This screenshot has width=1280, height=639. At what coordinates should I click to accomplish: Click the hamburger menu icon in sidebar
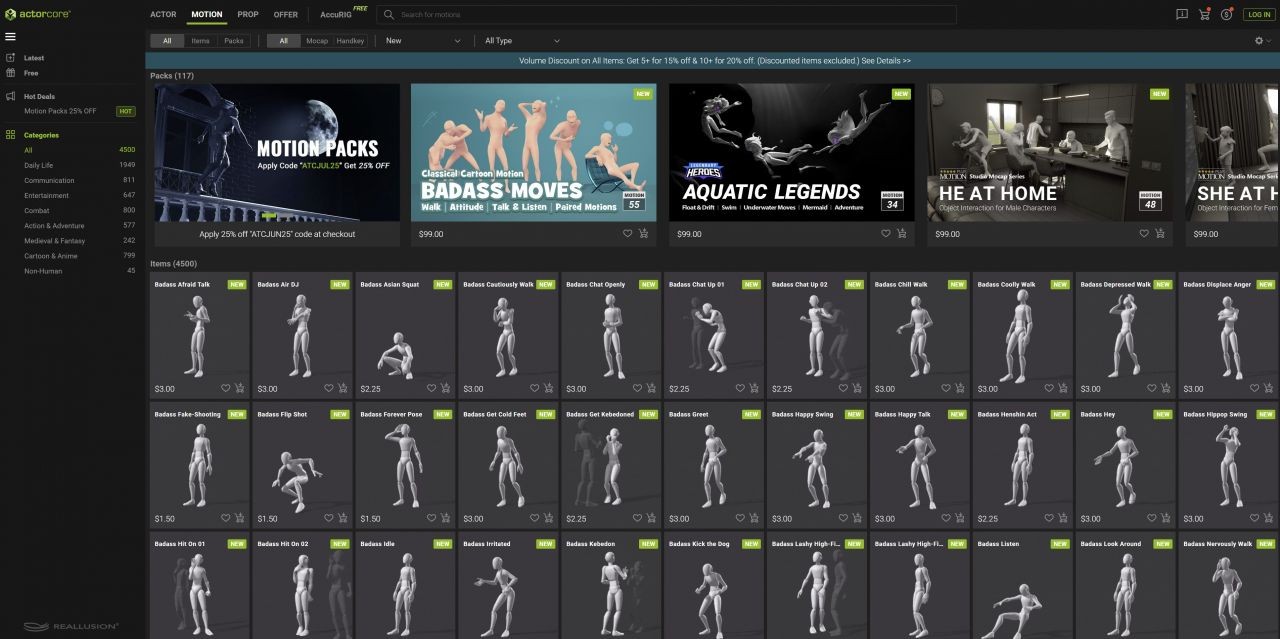click(x=11, y=37)
